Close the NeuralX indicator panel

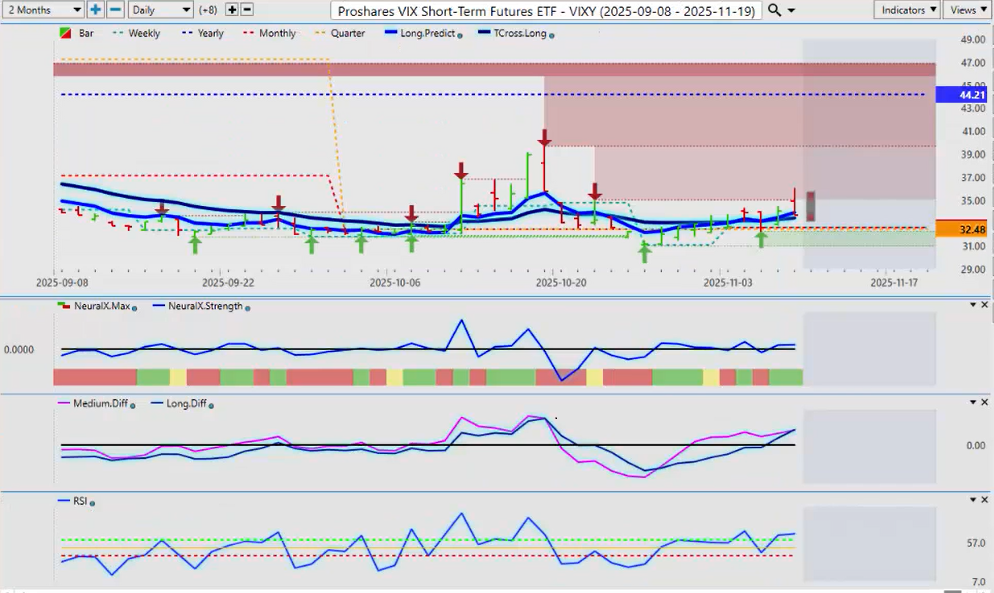click(984, 304)
